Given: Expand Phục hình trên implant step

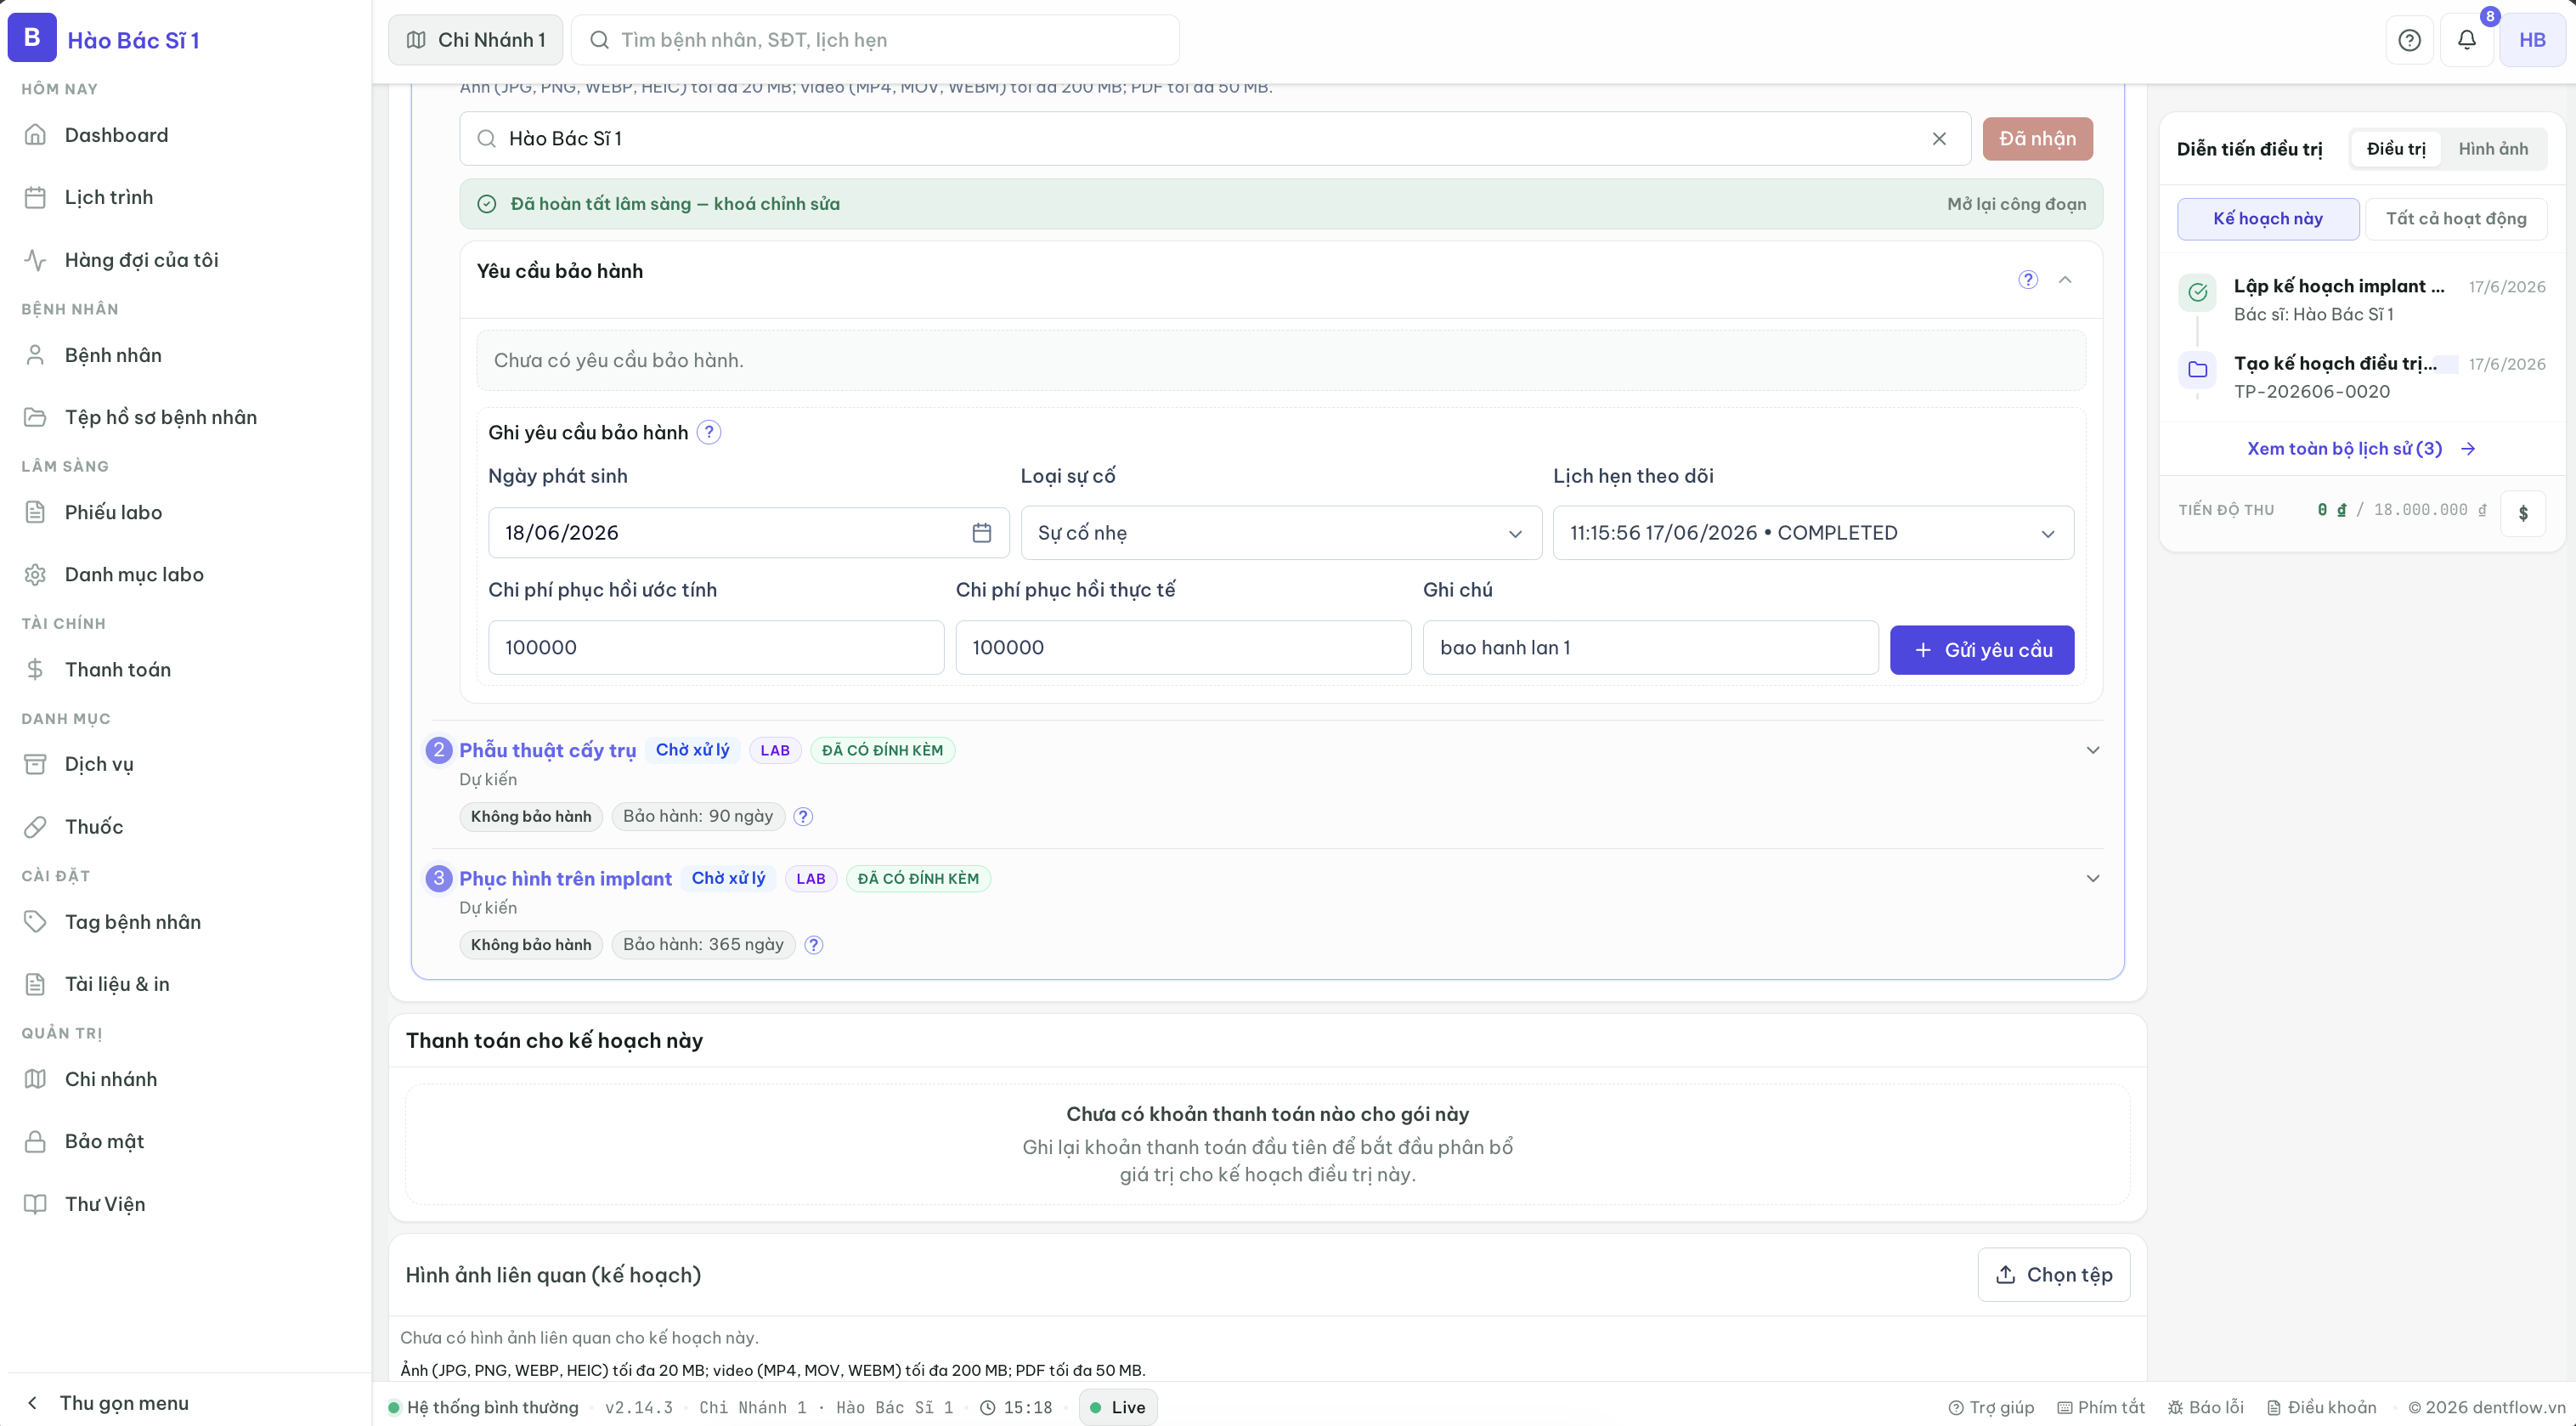Looking at the screenshot, I should point(2093,878).
